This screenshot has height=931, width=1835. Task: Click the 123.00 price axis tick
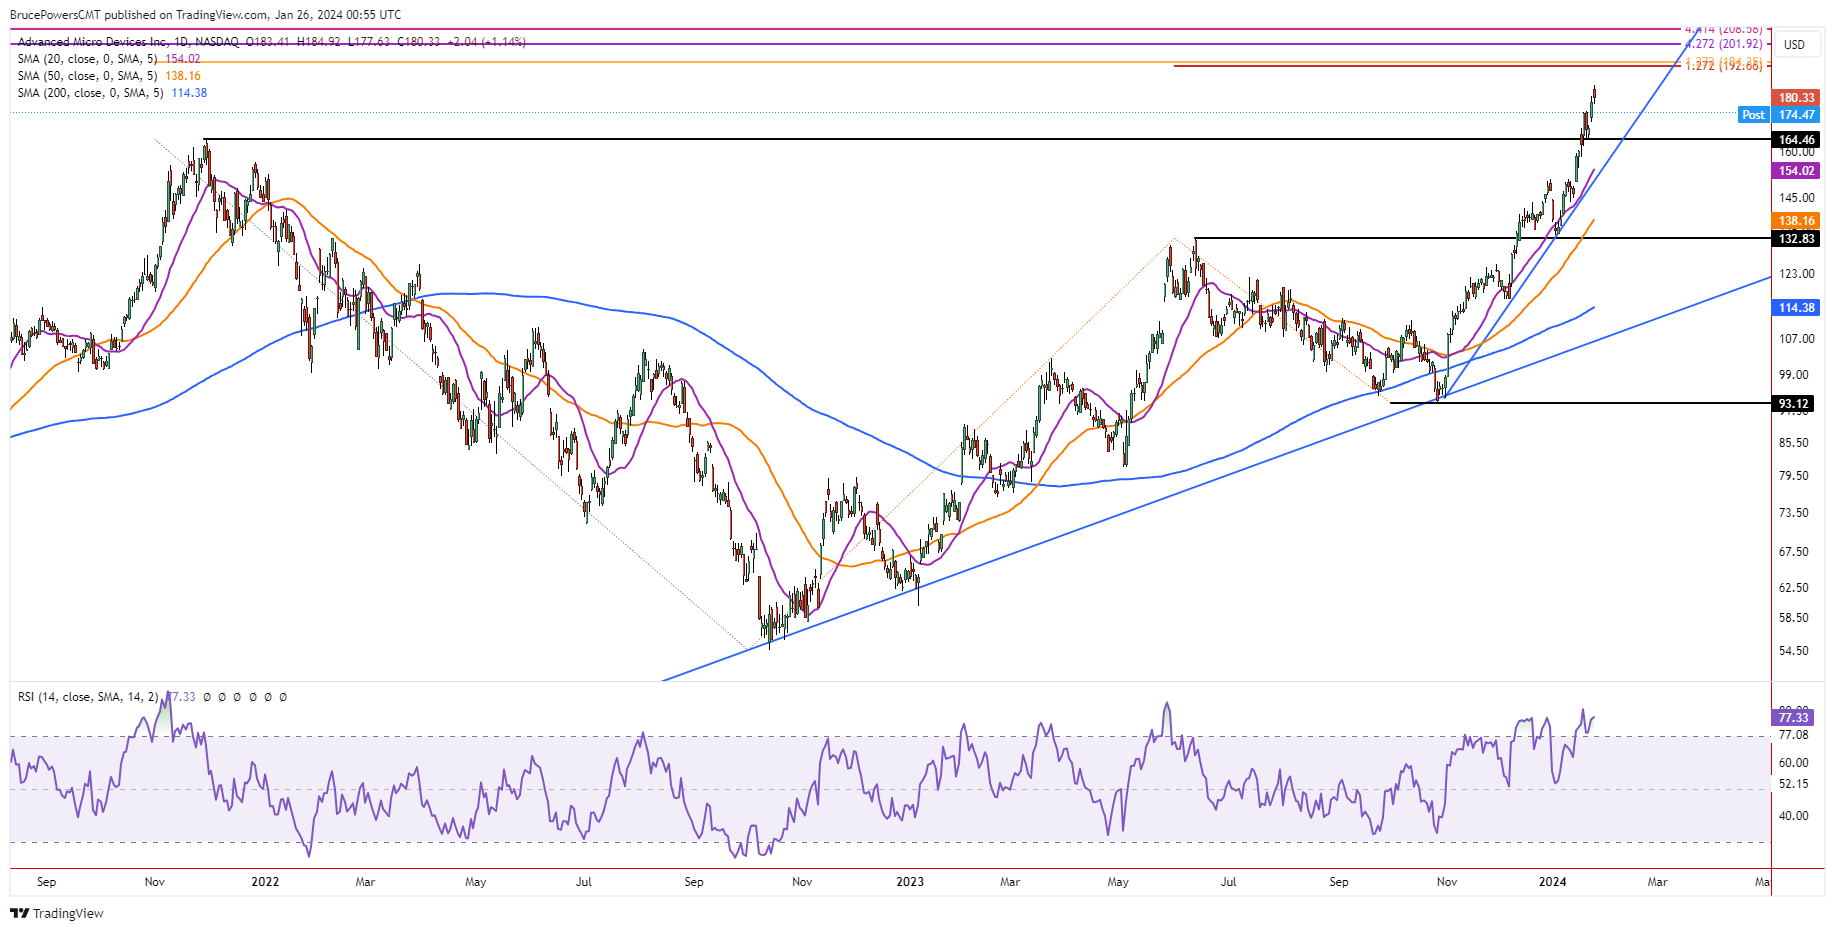click(1796, 274)
